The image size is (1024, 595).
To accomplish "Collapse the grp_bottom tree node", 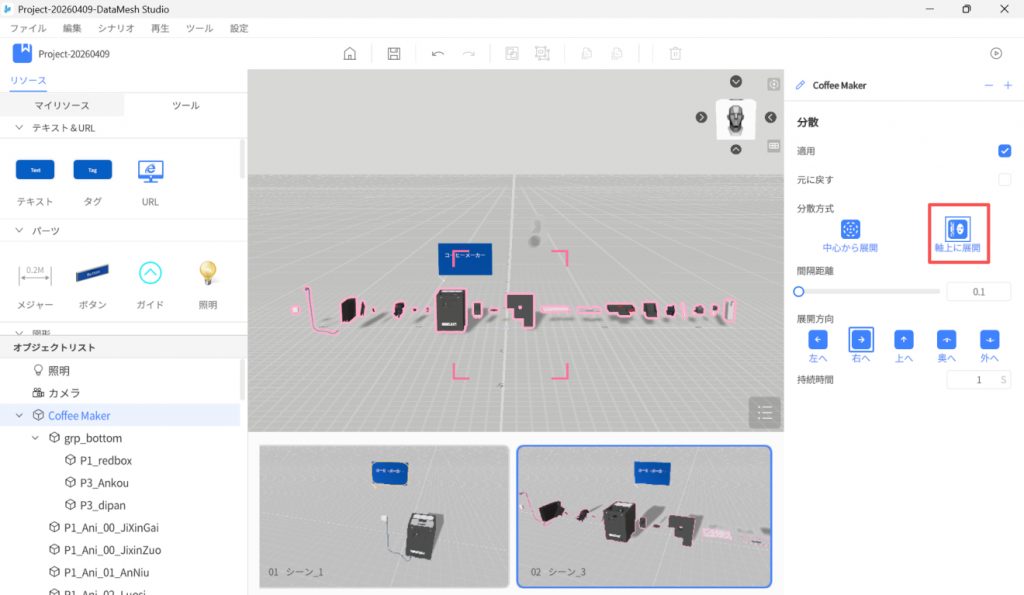I will coord(36,438).
